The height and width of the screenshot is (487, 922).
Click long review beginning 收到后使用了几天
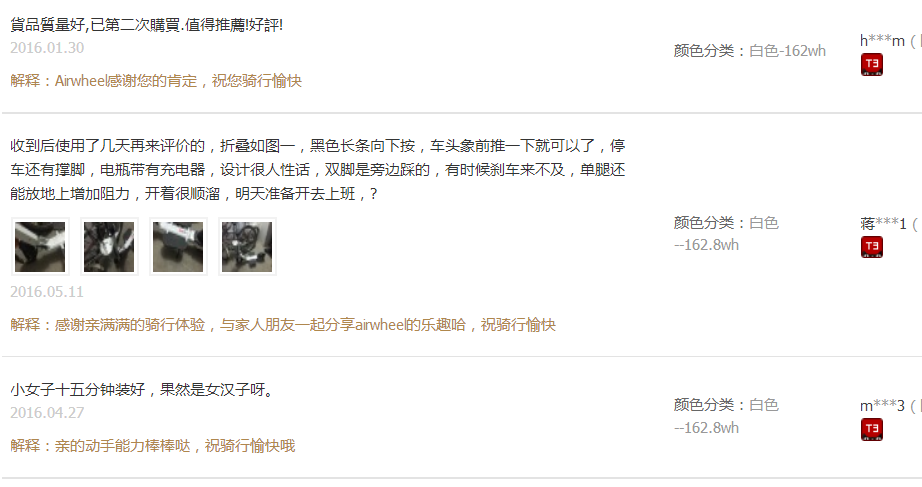[x=318, y=170]
